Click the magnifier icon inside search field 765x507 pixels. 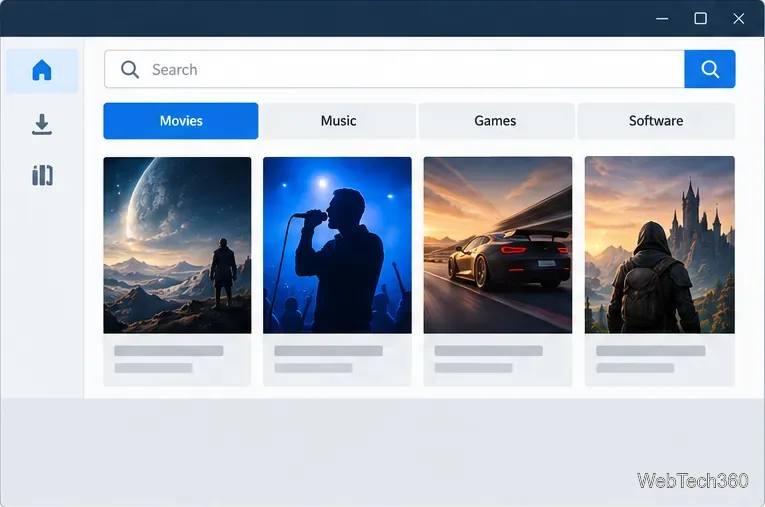pos(130,69)
